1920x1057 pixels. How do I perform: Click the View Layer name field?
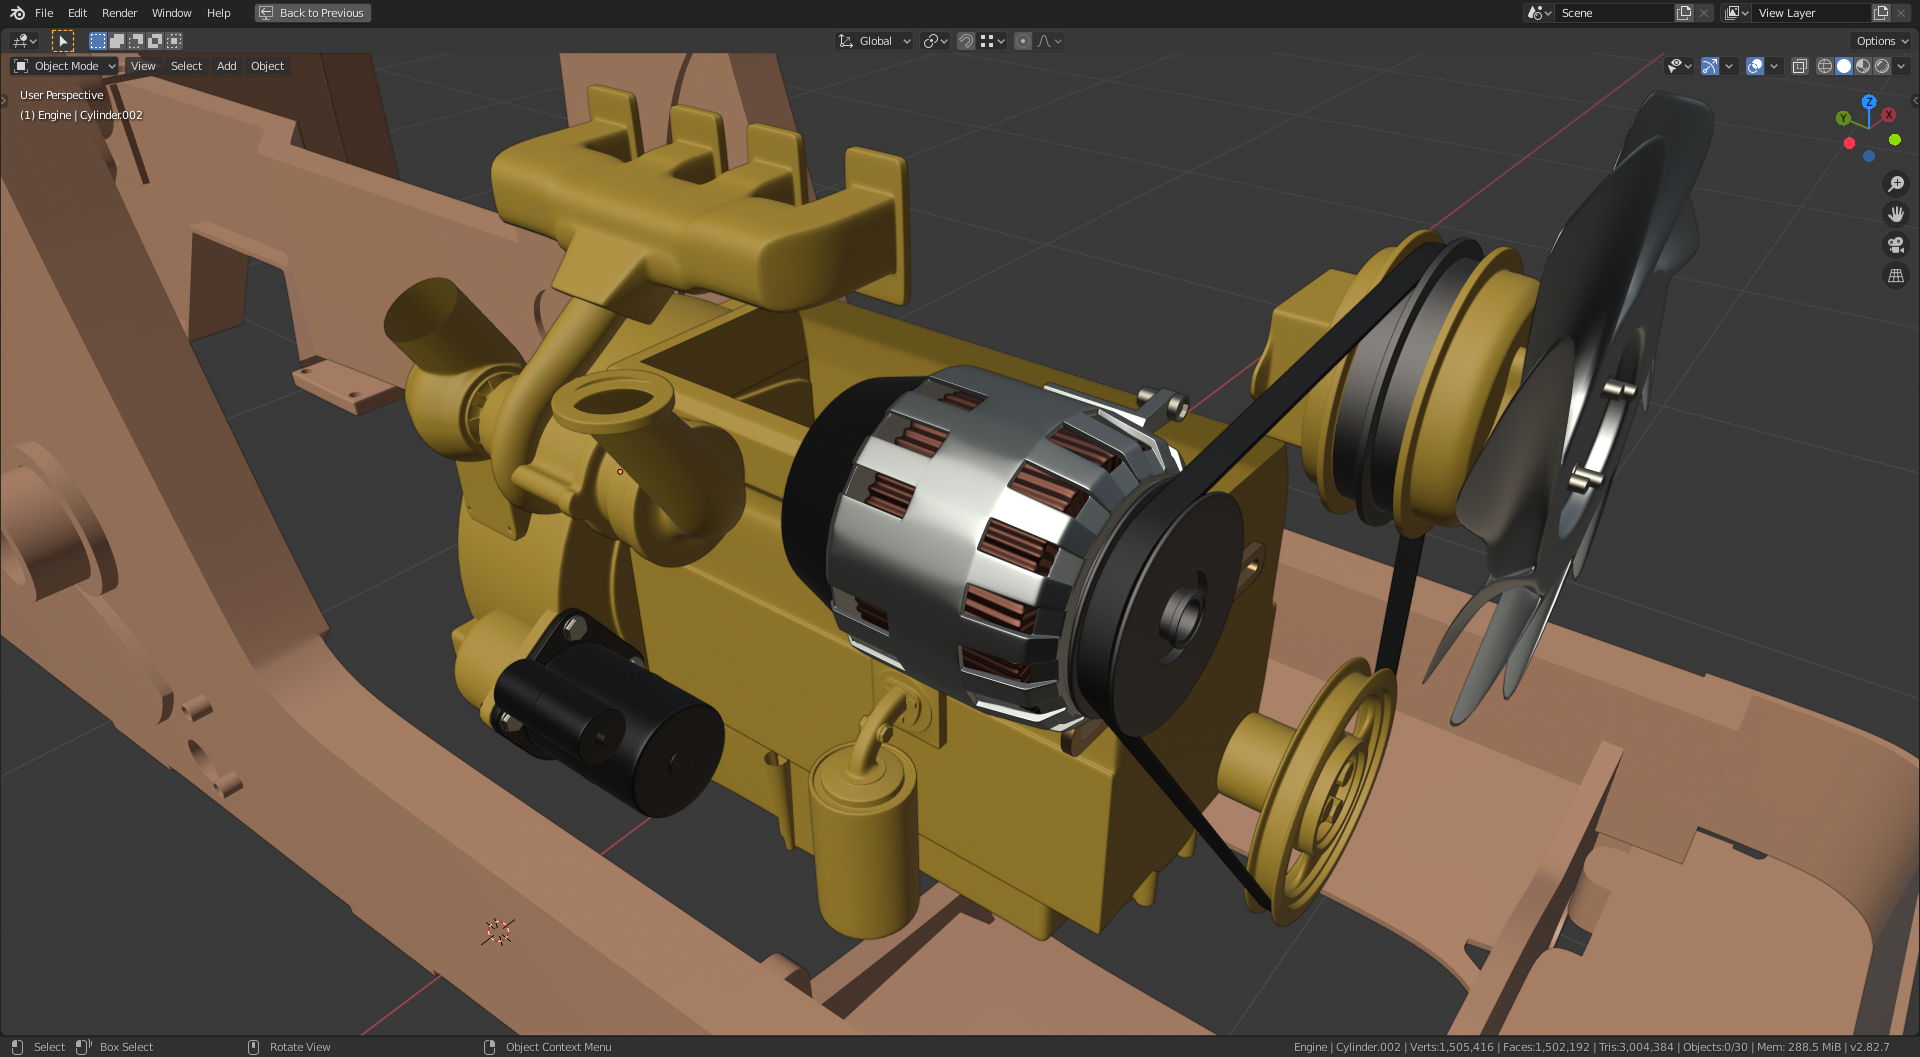(1811, 13)
